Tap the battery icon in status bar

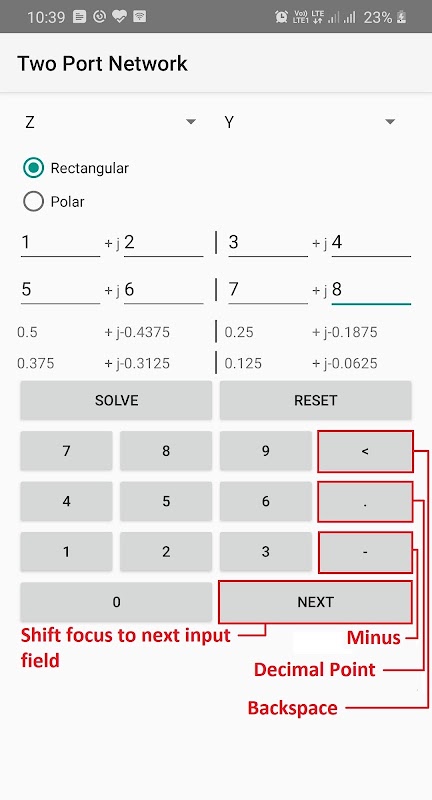click(x=402, y=17)
